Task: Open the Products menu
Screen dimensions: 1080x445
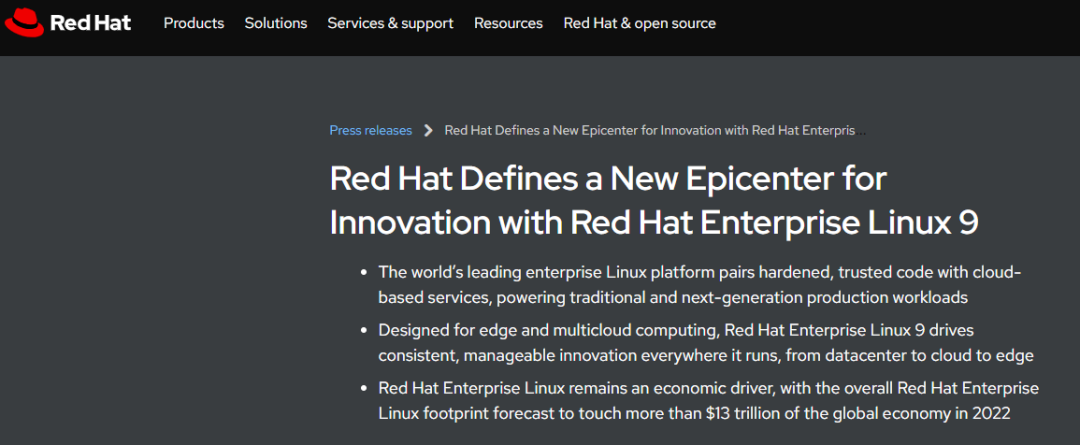Action: 194,23
